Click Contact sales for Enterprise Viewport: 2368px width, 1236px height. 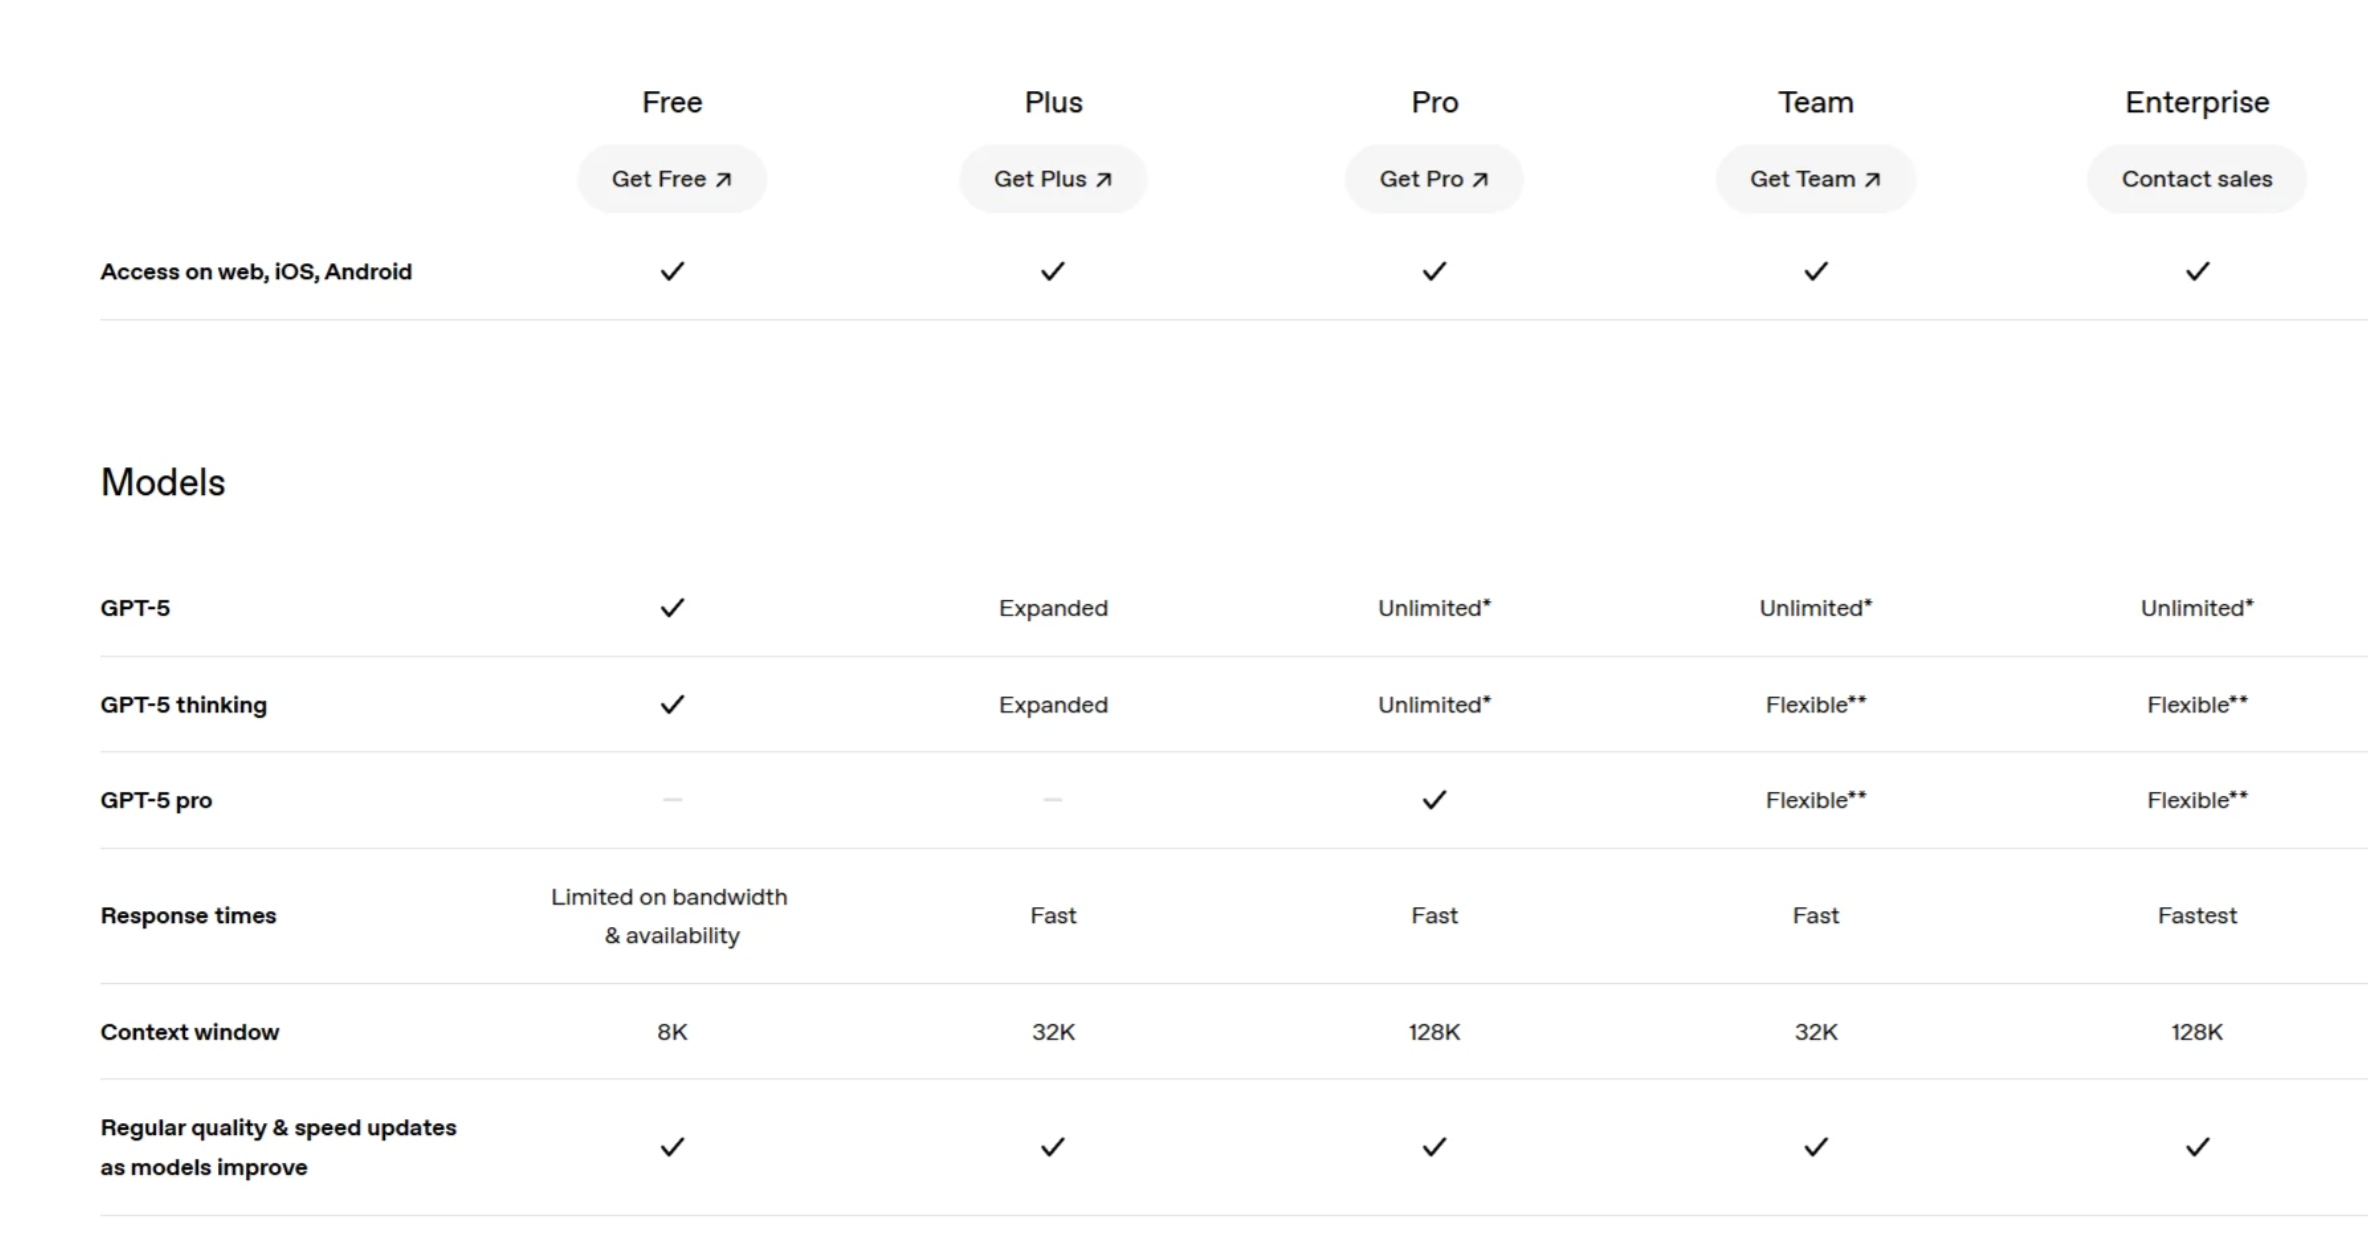coord(2197,179)
